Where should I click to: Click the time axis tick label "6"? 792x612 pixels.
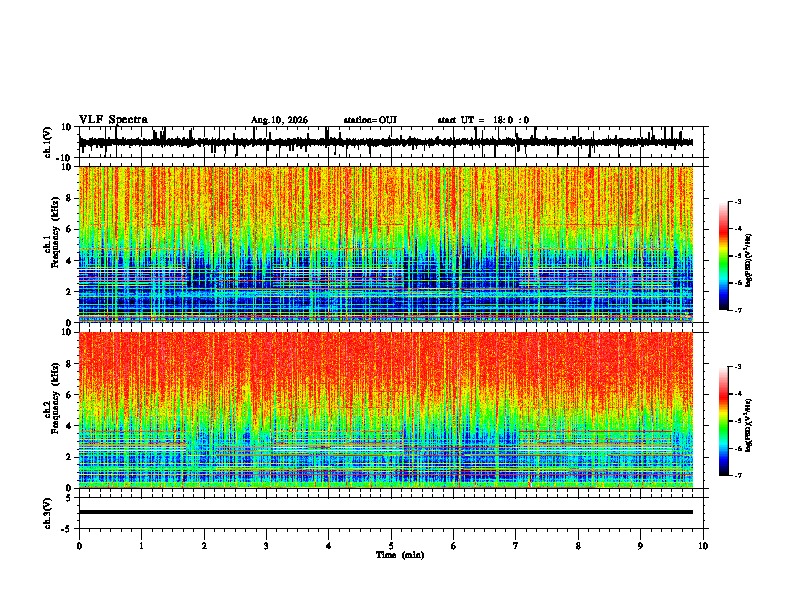454,546
